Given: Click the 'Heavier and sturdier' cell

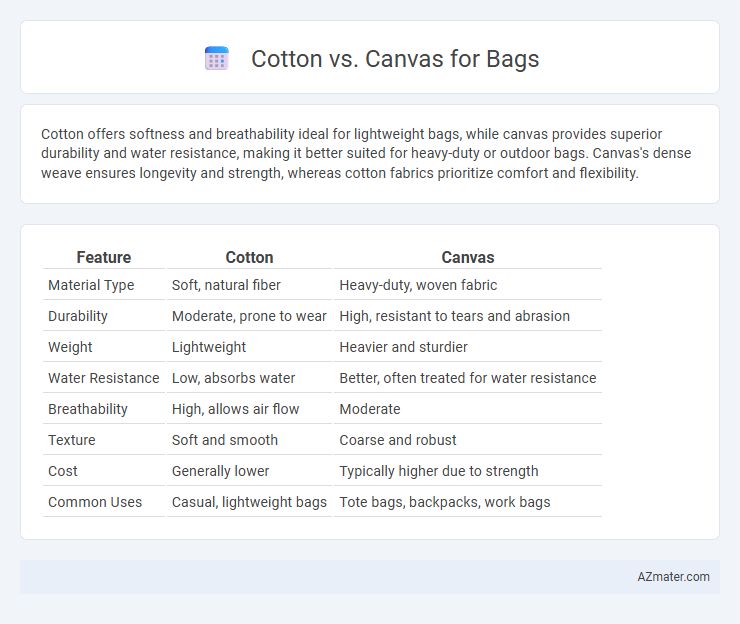Looking at the screenshot, I should tap(404, 347).
